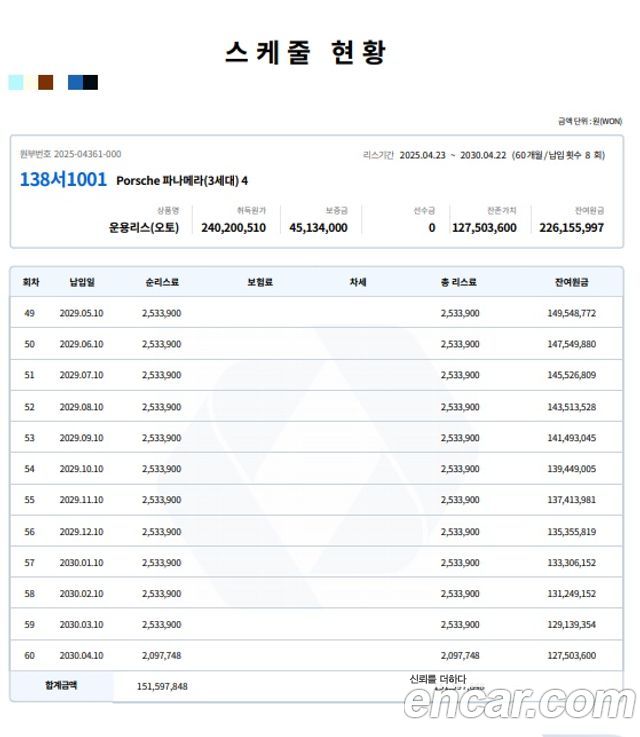Select the 보험료 column header
The image size is (640, 737).
(x=260, y=283)
